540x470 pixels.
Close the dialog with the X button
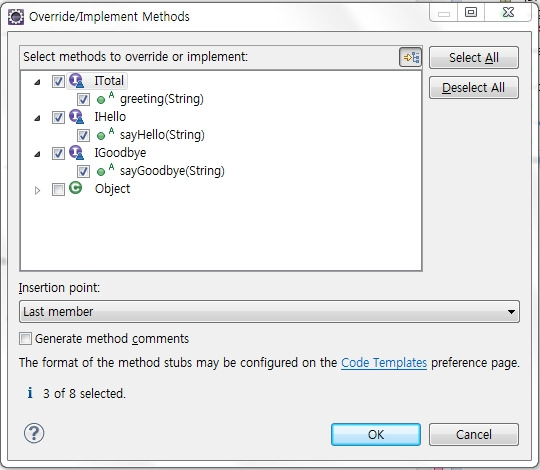[508, 13]
